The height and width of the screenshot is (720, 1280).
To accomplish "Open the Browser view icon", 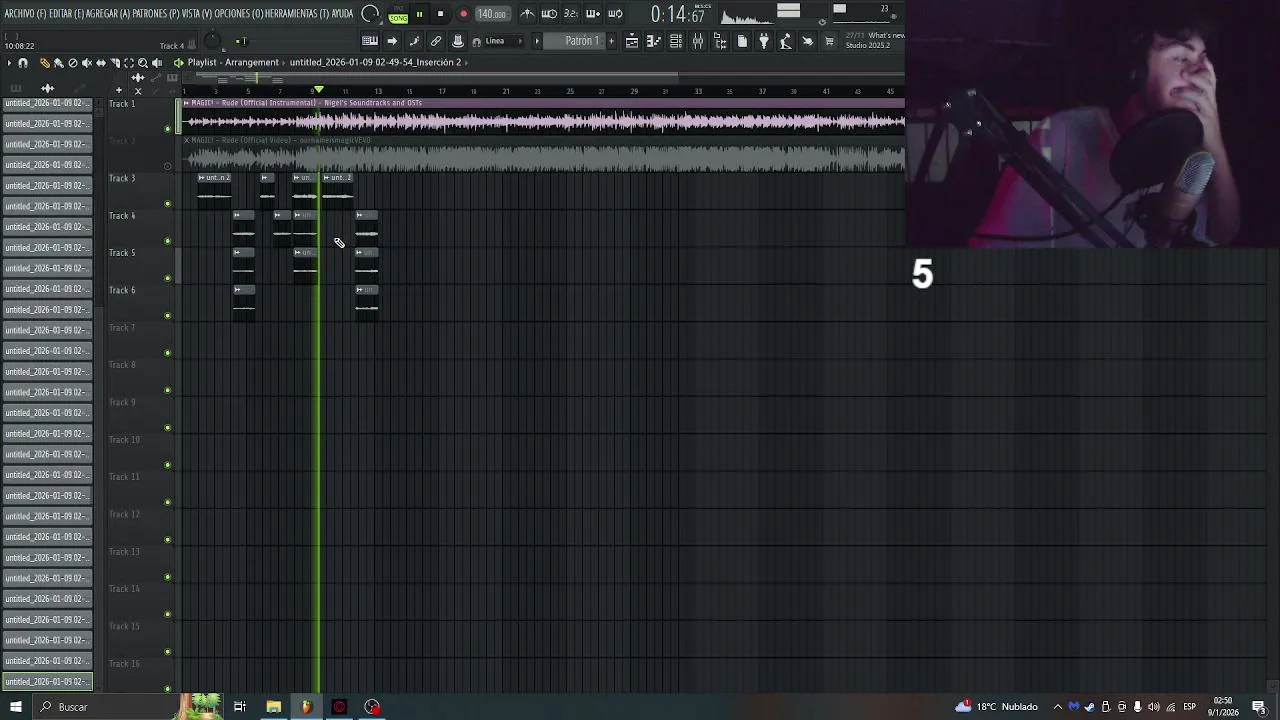I will tap(720, 41).
